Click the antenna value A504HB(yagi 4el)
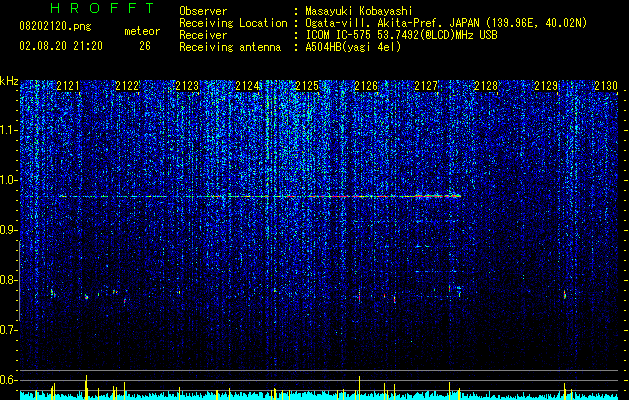The height and width of the screenshot is (400, 629). [353, 47]
